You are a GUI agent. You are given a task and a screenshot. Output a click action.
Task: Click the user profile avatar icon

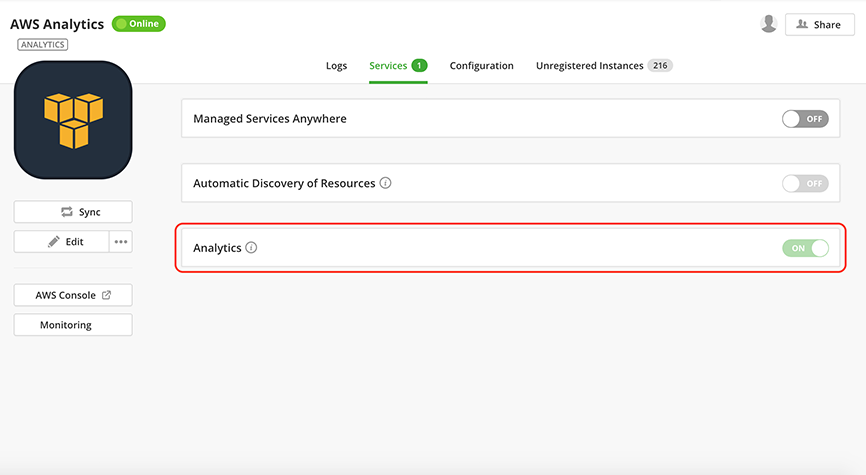[x=768, y=24]
